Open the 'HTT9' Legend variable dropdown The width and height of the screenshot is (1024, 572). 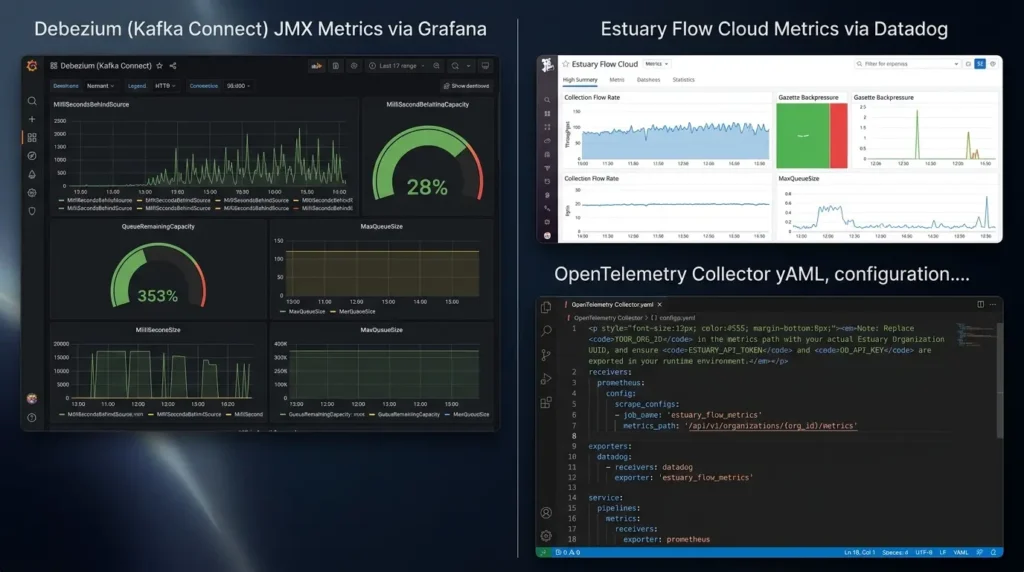pyautogui.click(x=165, y=86)
